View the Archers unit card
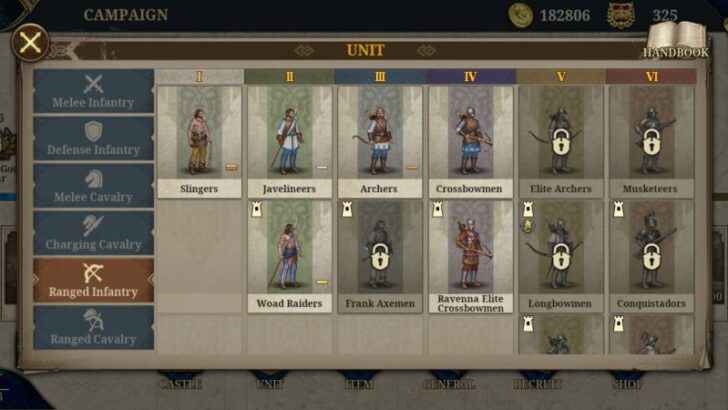 380,142
